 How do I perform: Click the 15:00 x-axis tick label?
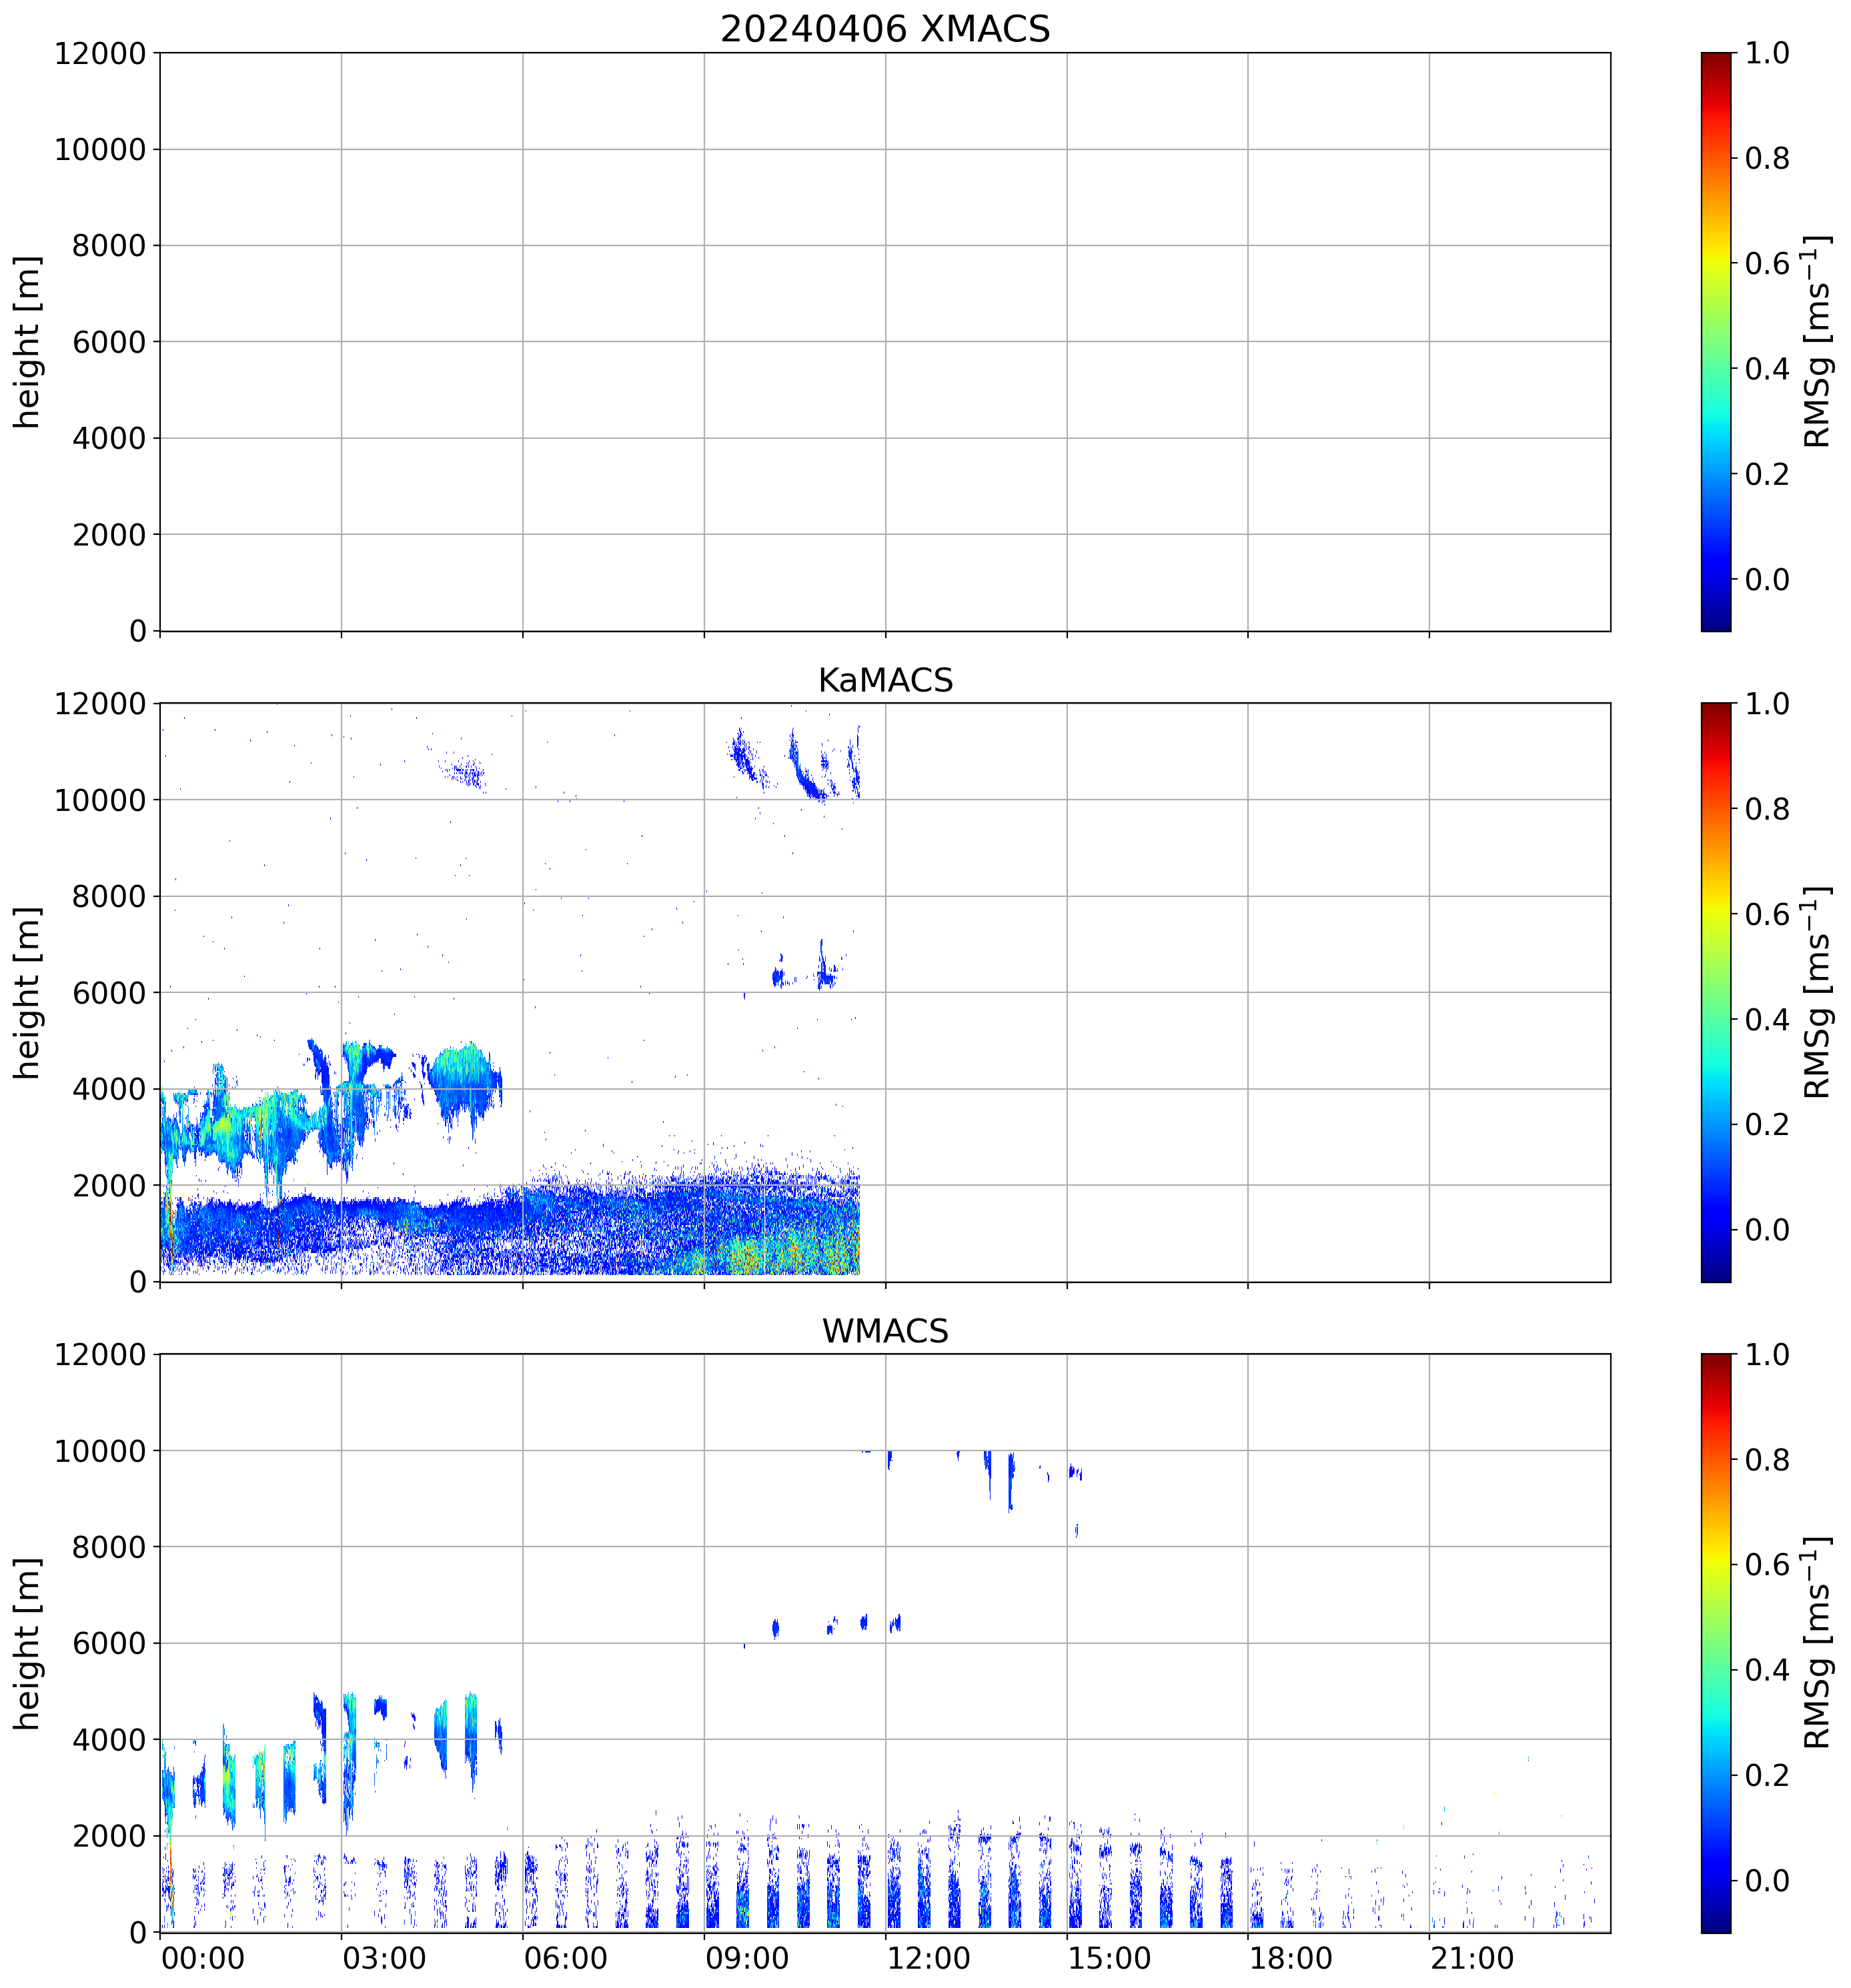click(1109, 1957)
